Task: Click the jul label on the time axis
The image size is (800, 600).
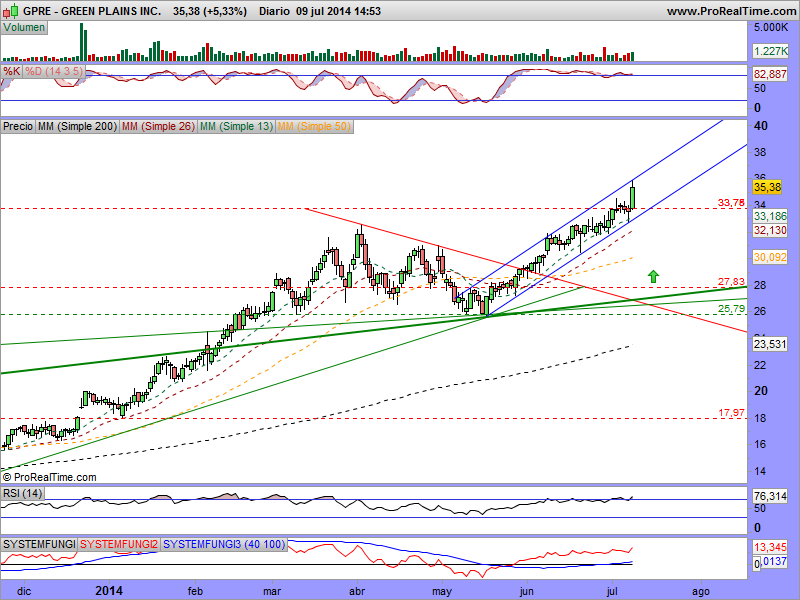Action: pos(611,591)
